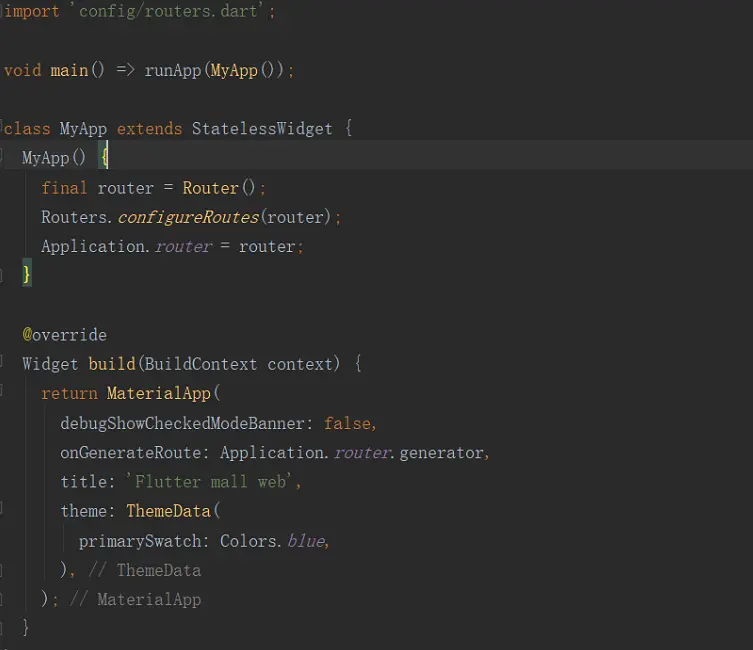Click the 'class' keyword

point(27,129)
